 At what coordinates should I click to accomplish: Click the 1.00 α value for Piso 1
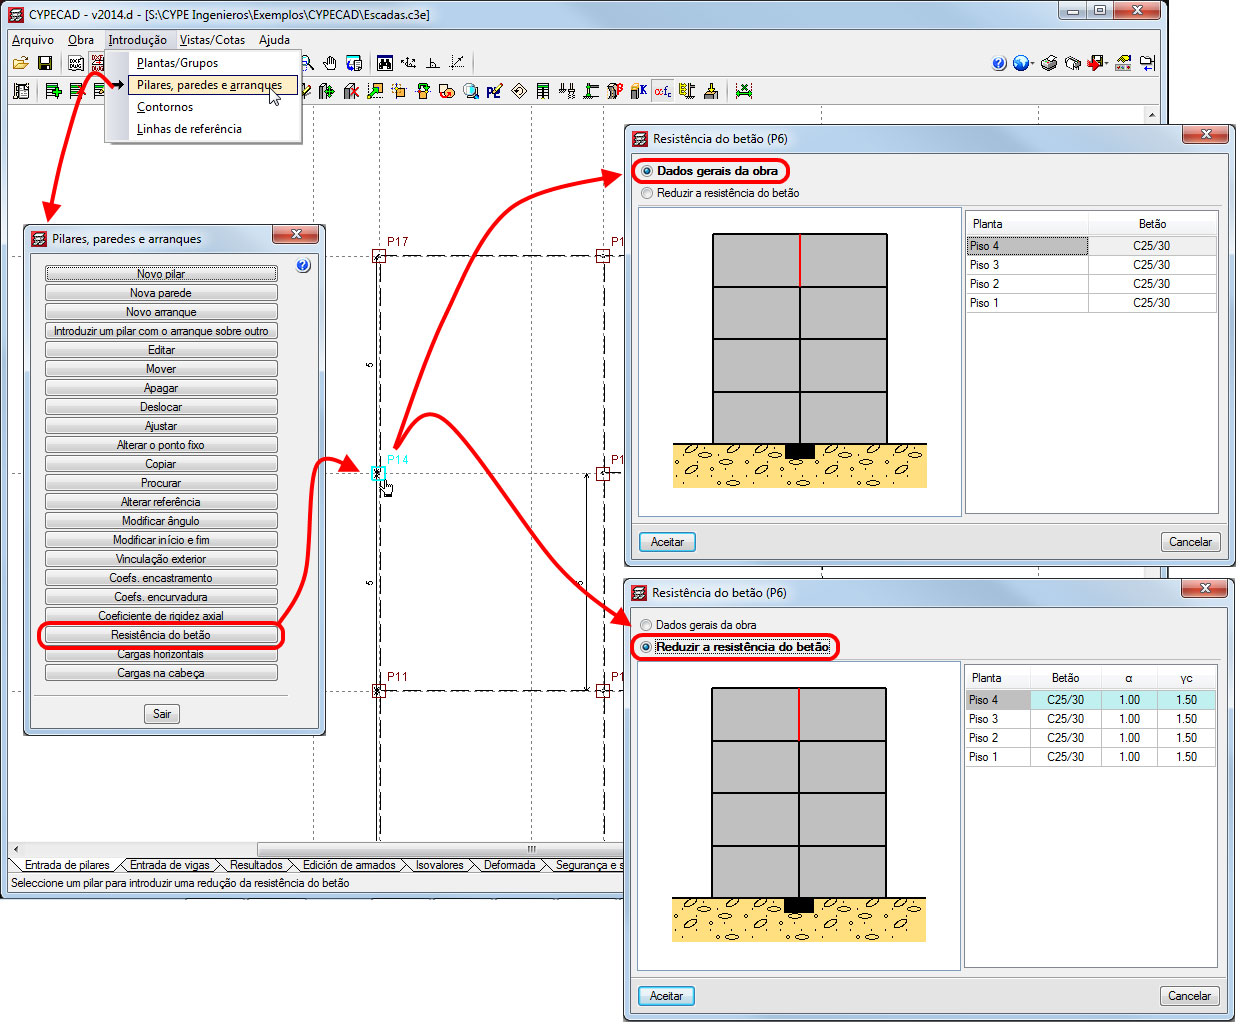[x=1129, y=757]
